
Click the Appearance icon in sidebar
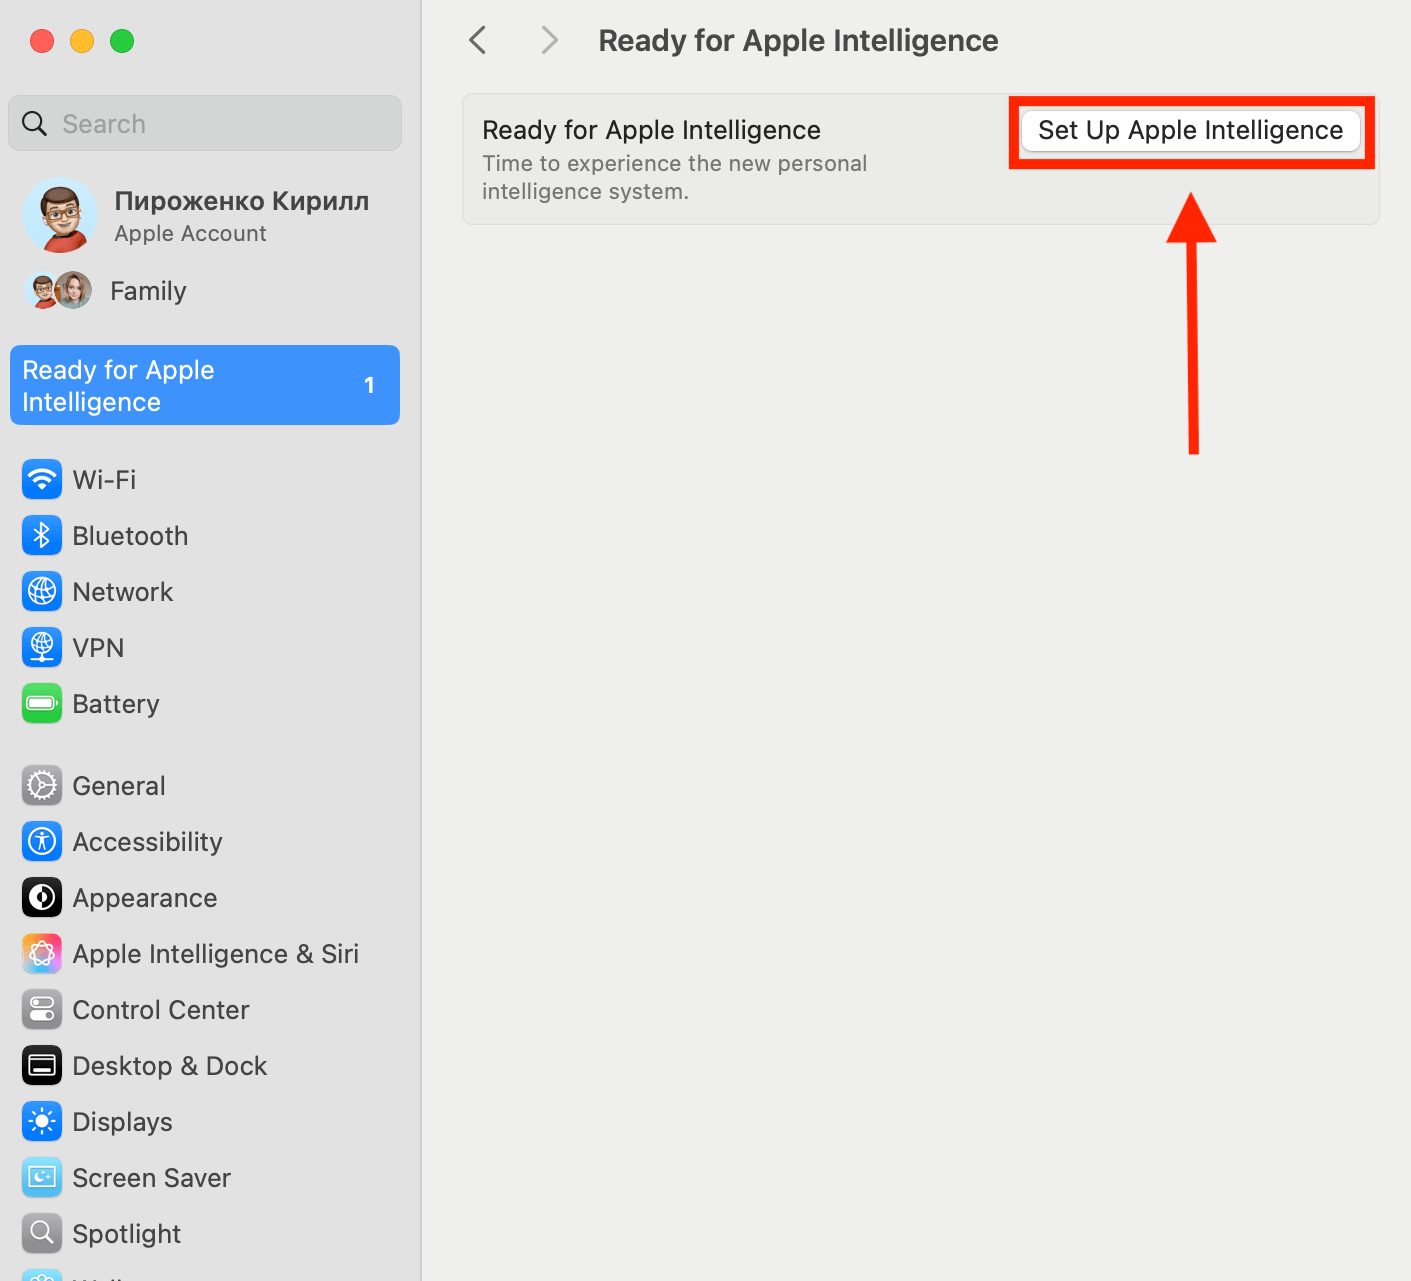[41, 897]
